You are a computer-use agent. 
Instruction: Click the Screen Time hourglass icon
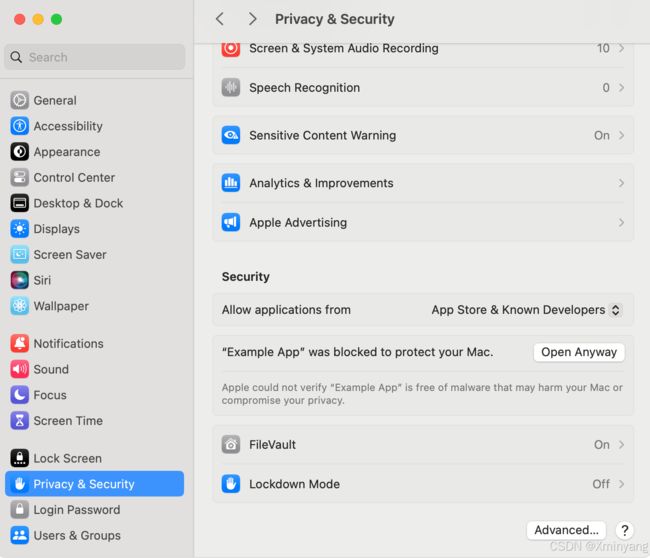(x=19, y=420)
